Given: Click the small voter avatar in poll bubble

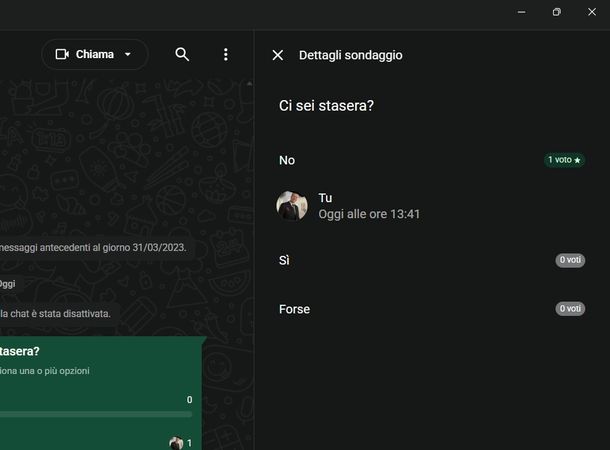Looking at the screenshot, I should point(176,443).
